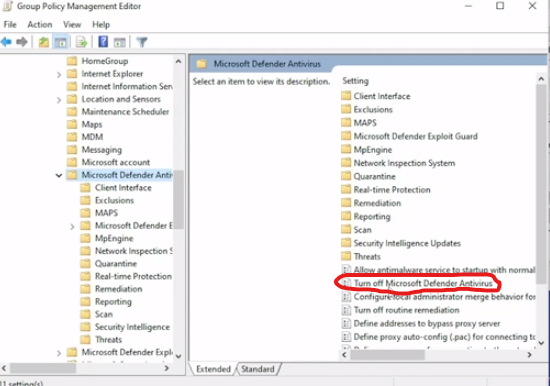Click Scan folder icon in settings list

coord(346,229)
